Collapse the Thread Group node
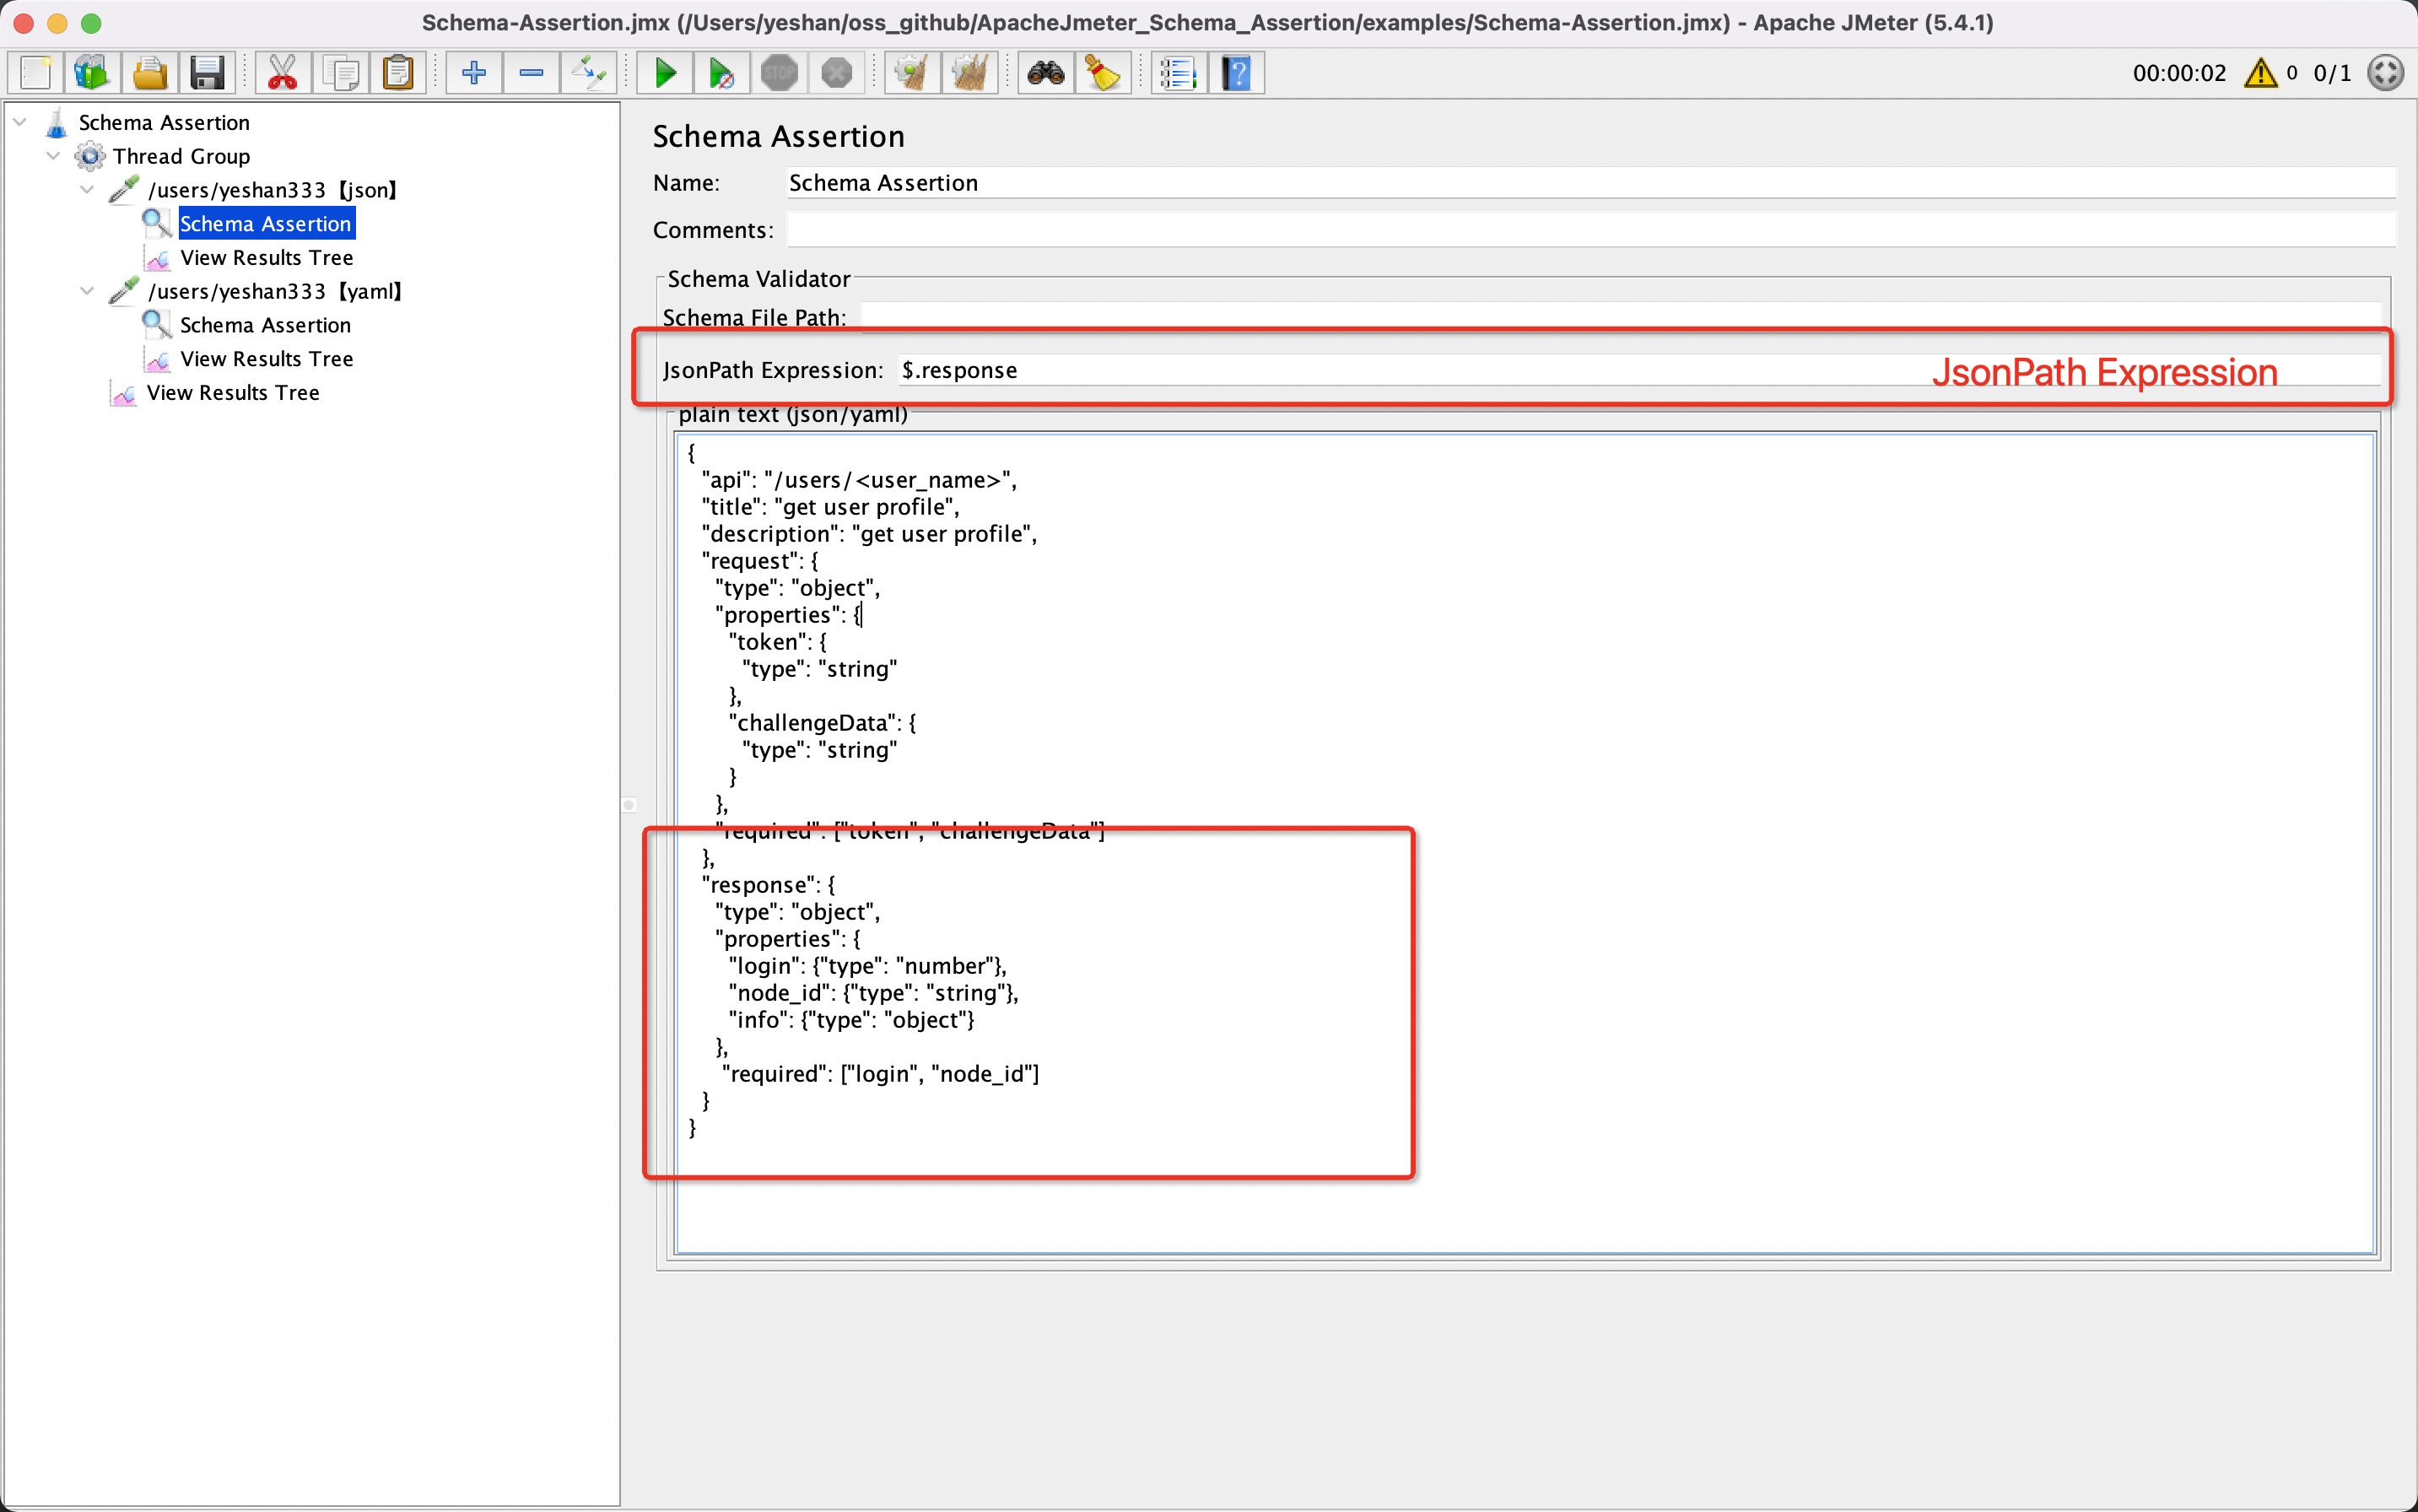2418x1512 pixels. 59,155
